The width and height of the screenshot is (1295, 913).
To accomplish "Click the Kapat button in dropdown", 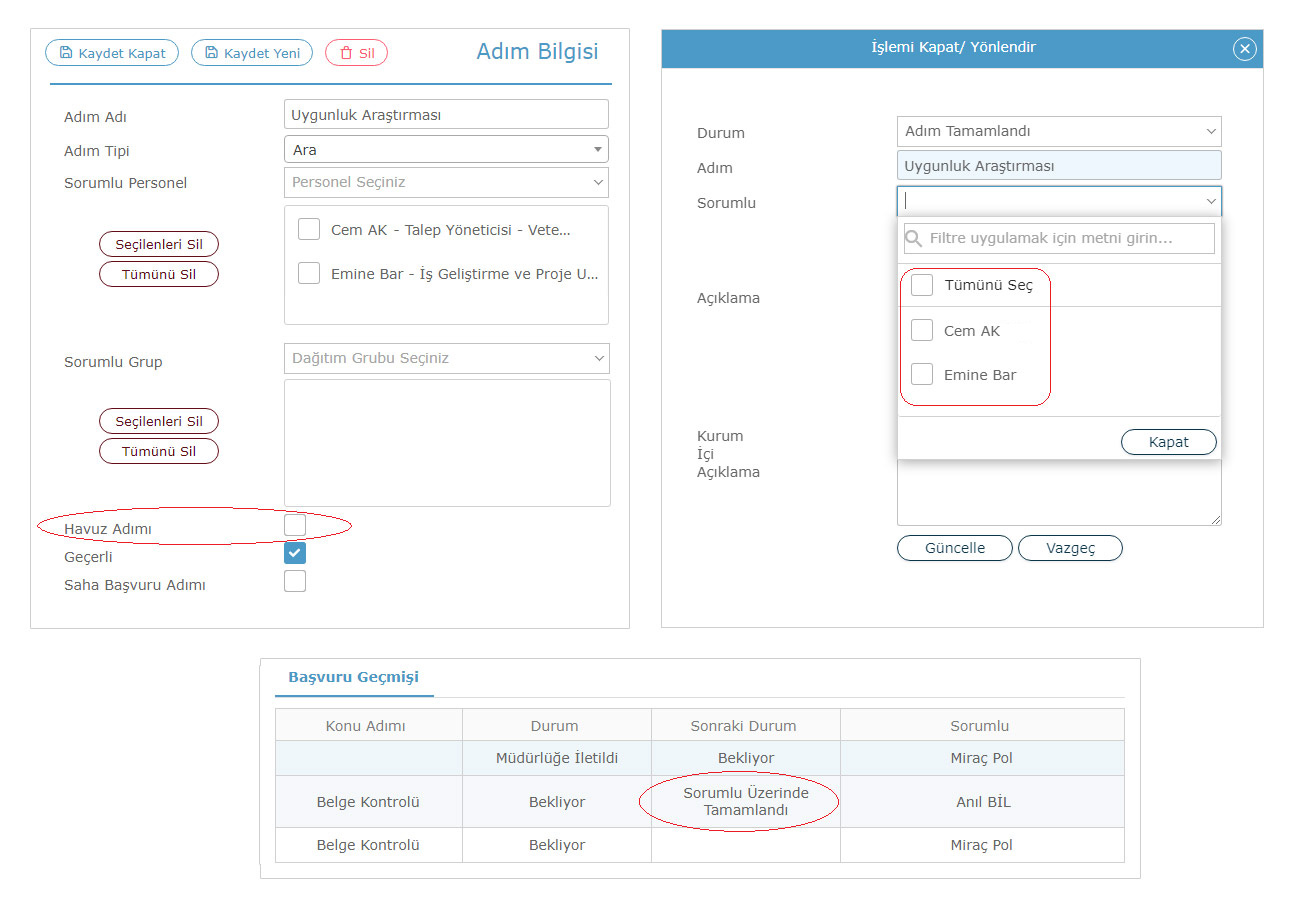I will [1169, 442].
